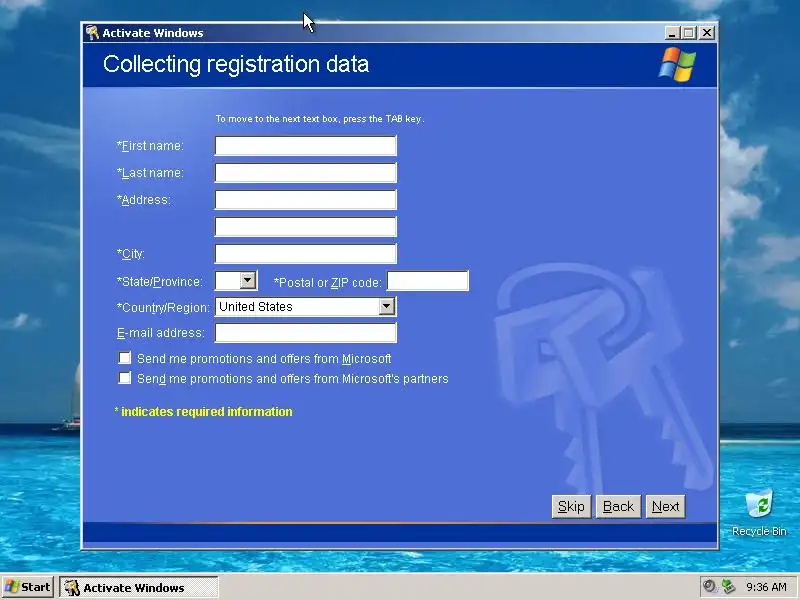
Task: Focus the first Address line field
Action: (306, 199)
